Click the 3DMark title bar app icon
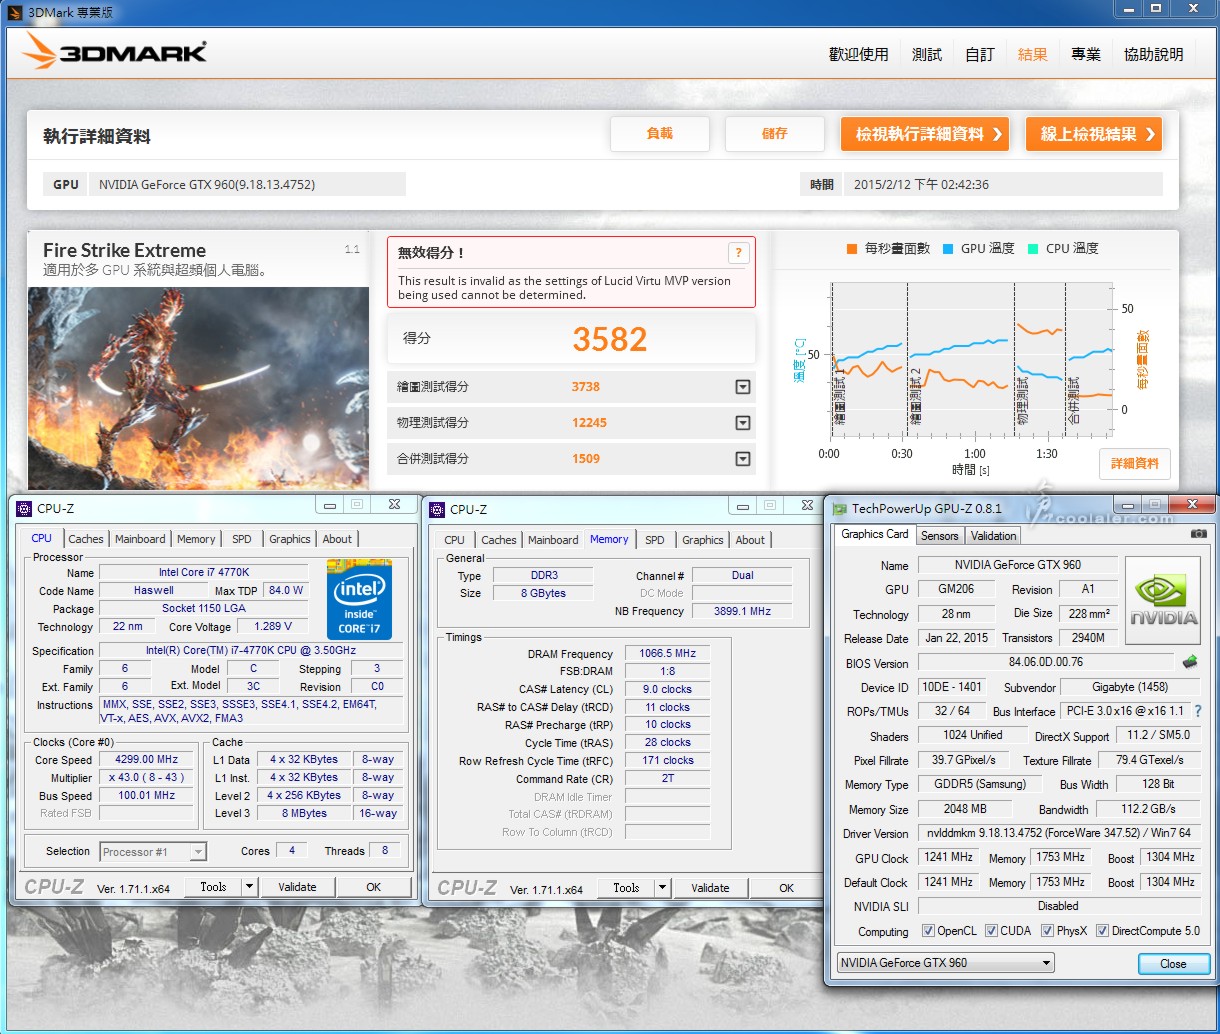The image size is (1220, 1034). point(14,12)
